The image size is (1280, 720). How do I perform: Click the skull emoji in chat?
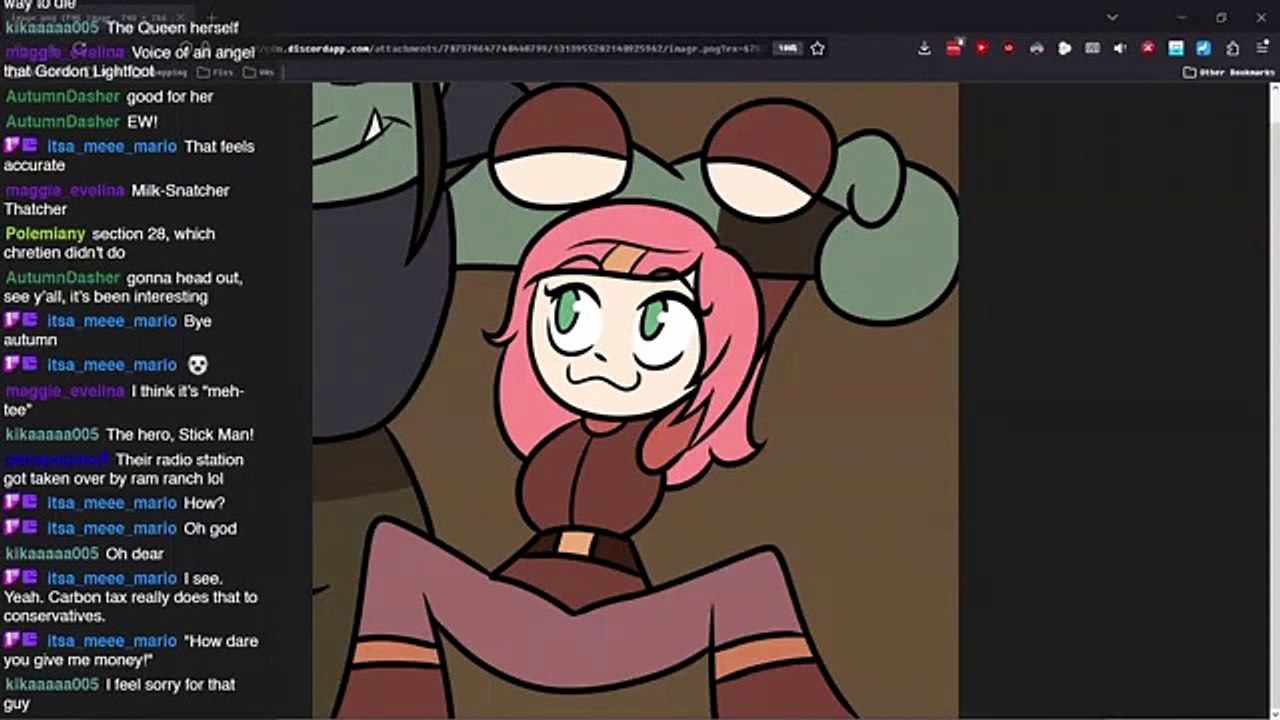pos(197,365)
